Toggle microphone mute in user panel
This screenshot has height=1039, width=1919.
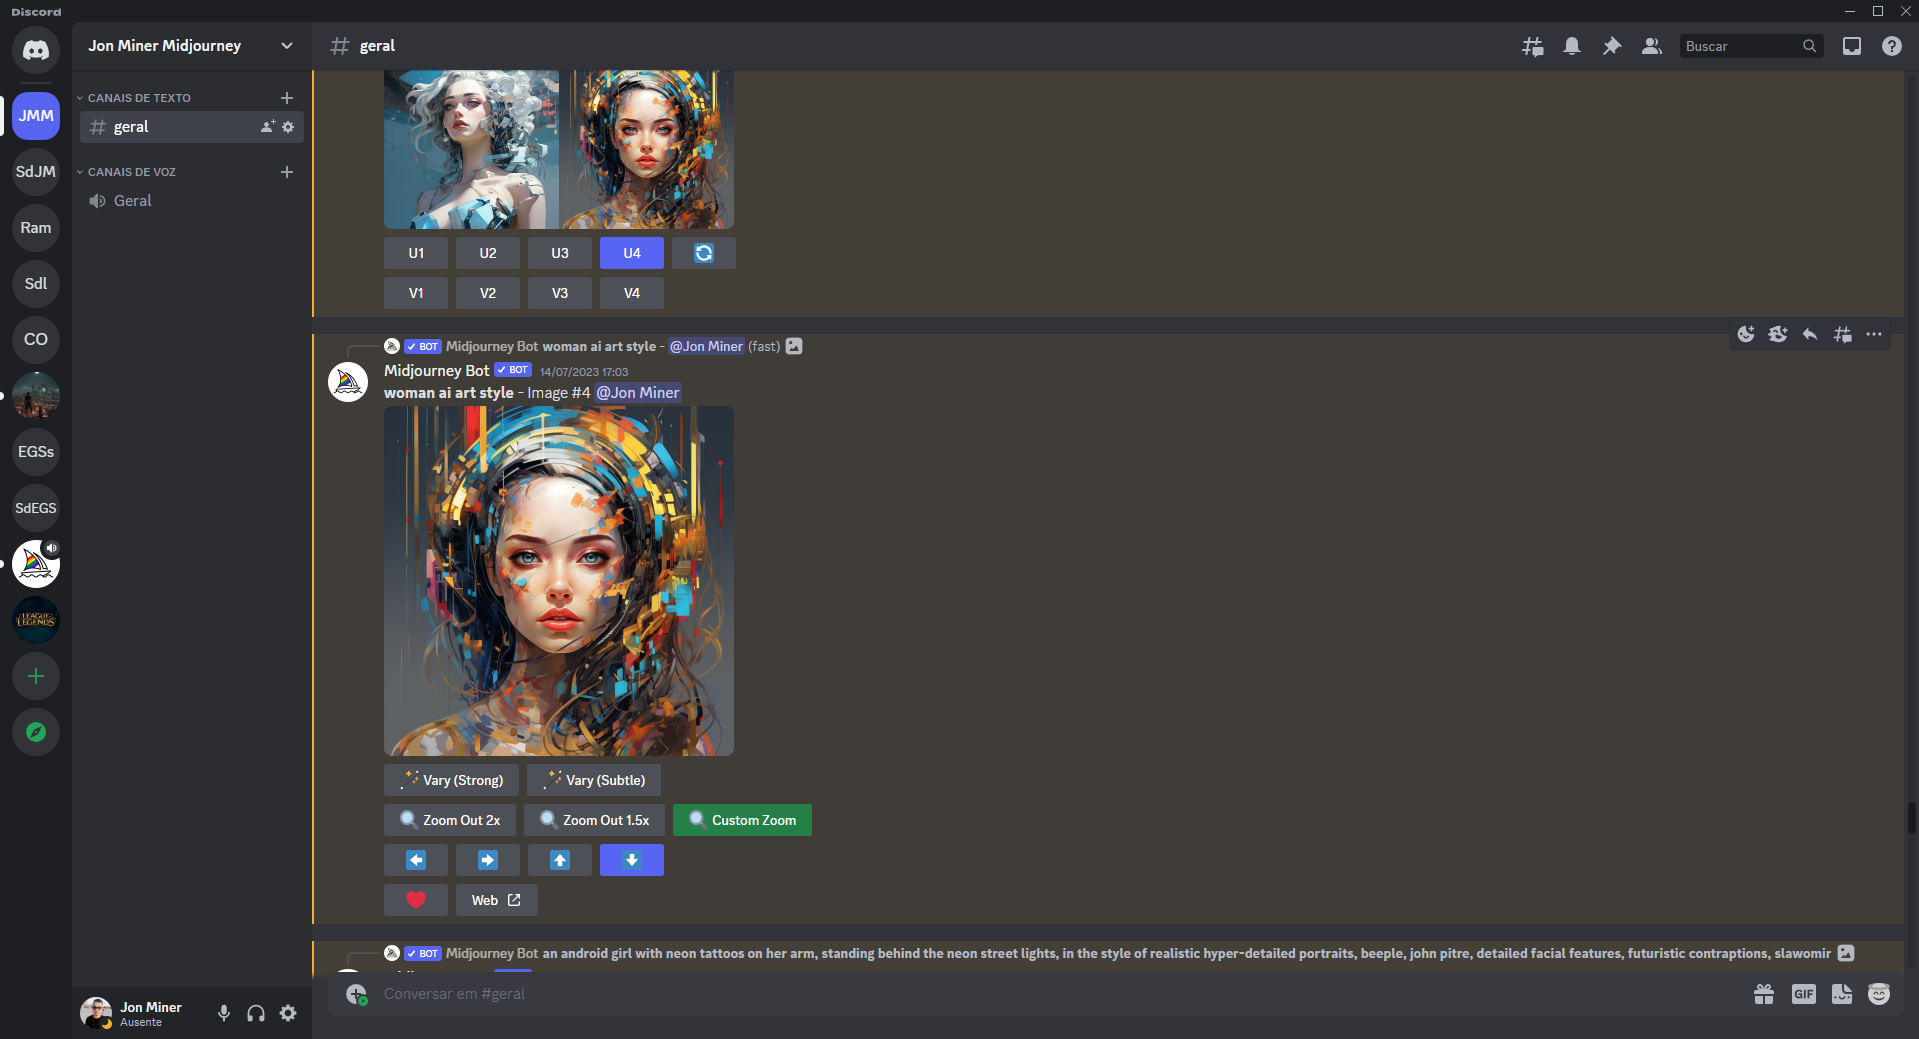click(224, 1013)
